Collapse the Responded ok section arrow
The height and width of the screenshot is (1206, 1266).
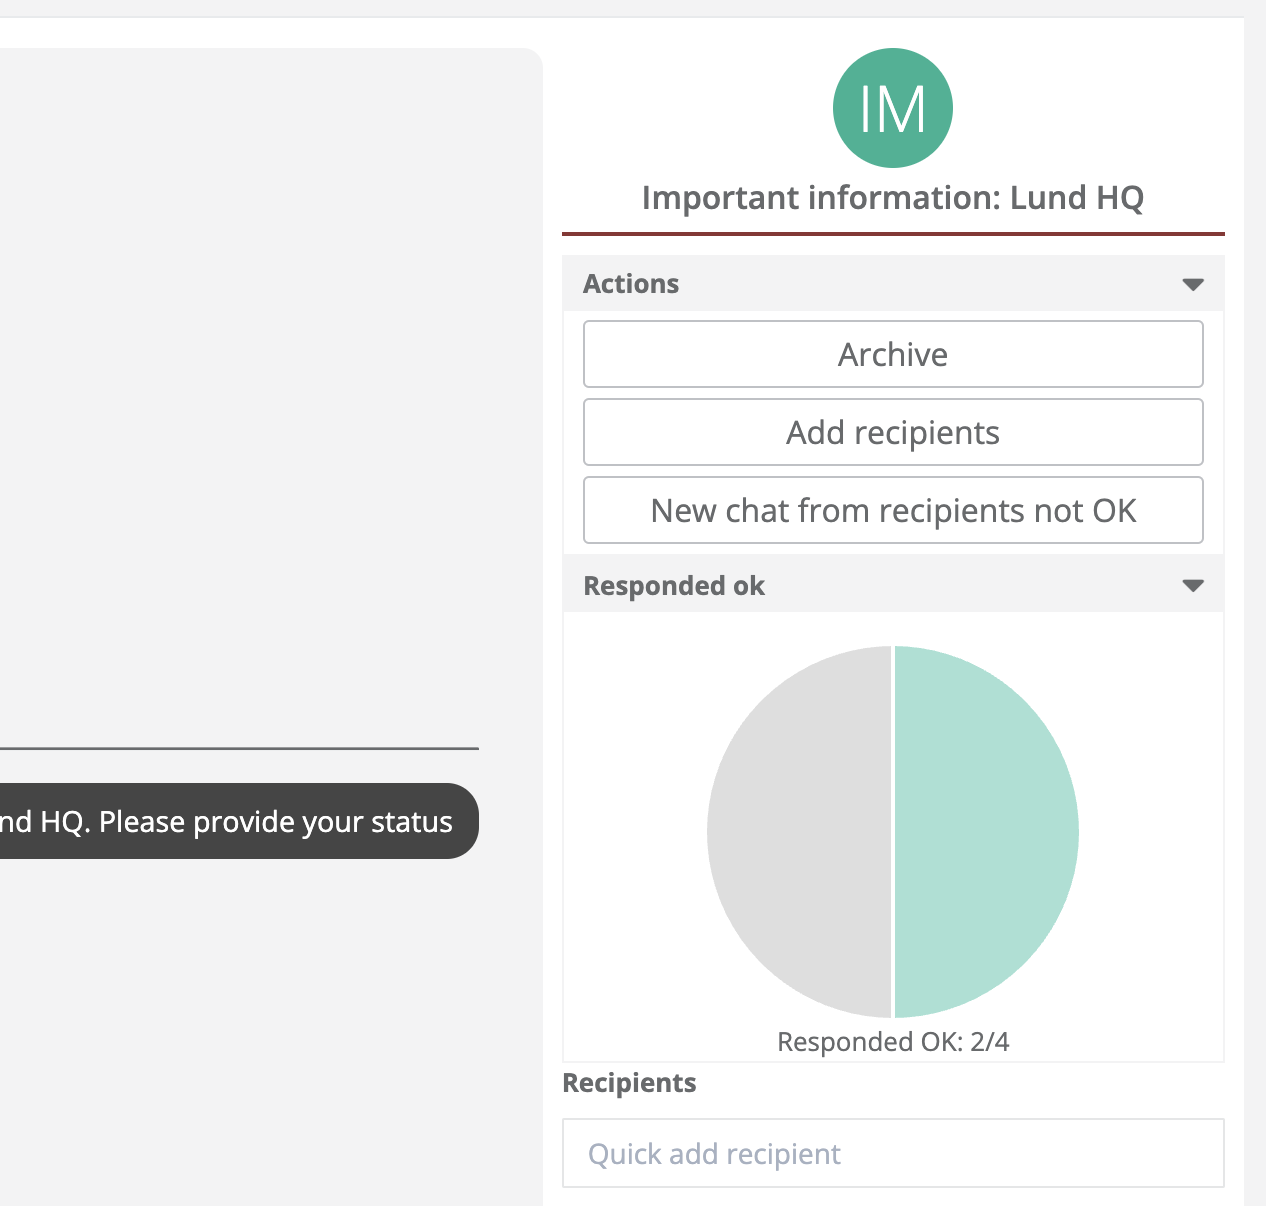(1192, 586)
